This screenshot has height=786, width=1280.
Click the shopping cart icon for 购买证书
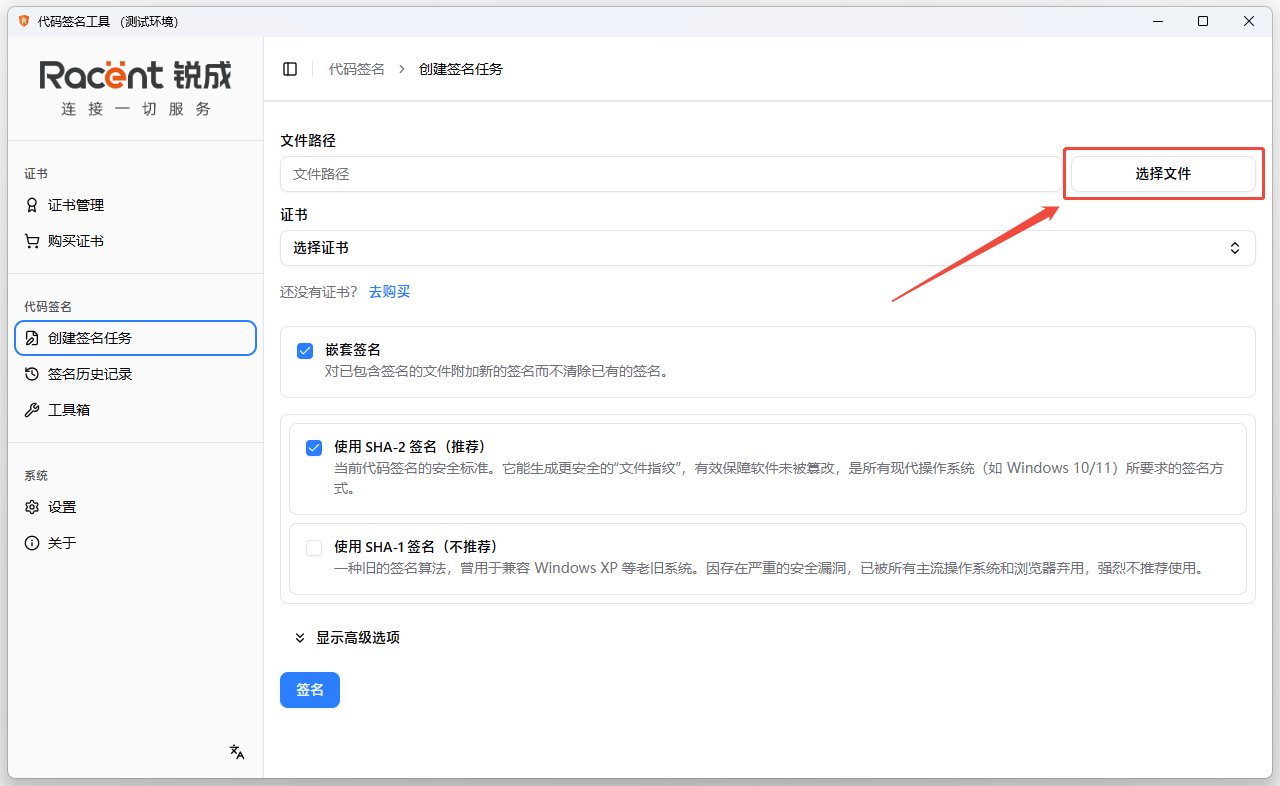point(32,241)
